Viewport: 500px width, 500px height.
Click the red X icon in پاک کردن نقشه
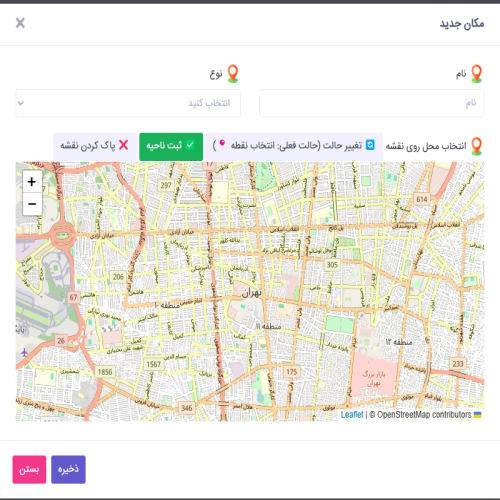[124, 145]
